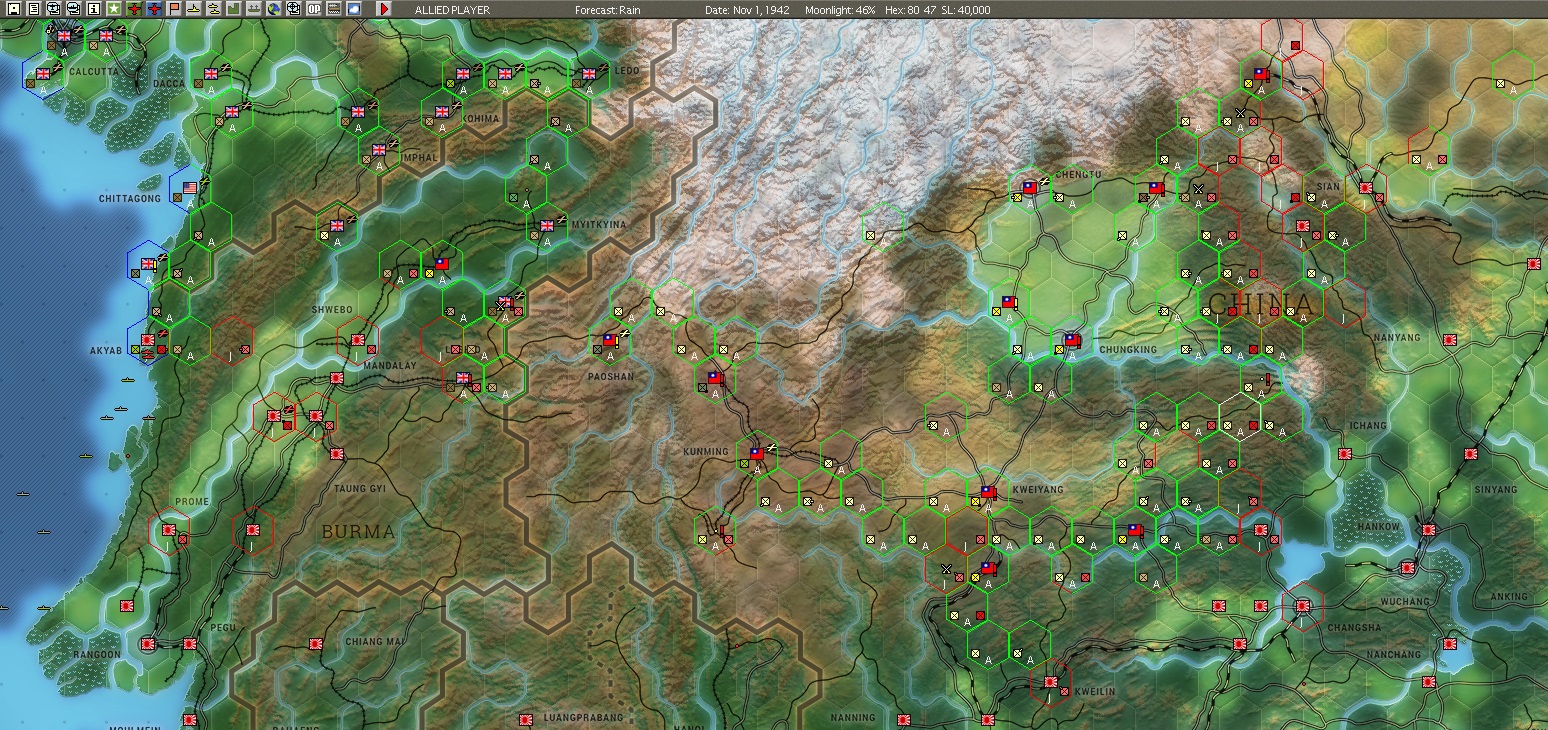Select the Chinese flag unit at Paoshan
The width and height of the screenshot is (1548, 730).
click(610, 340)
